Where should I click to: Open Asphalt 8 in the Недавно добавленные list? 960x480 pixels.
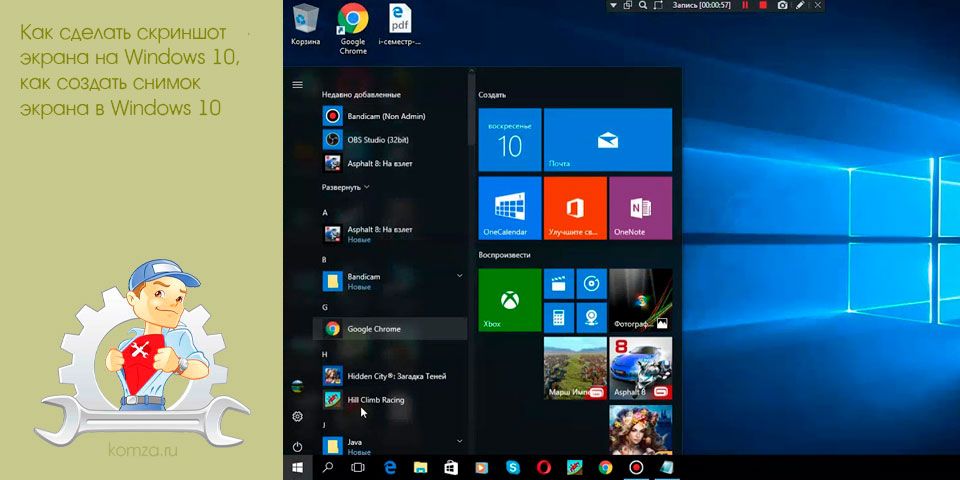click(389, 163)
